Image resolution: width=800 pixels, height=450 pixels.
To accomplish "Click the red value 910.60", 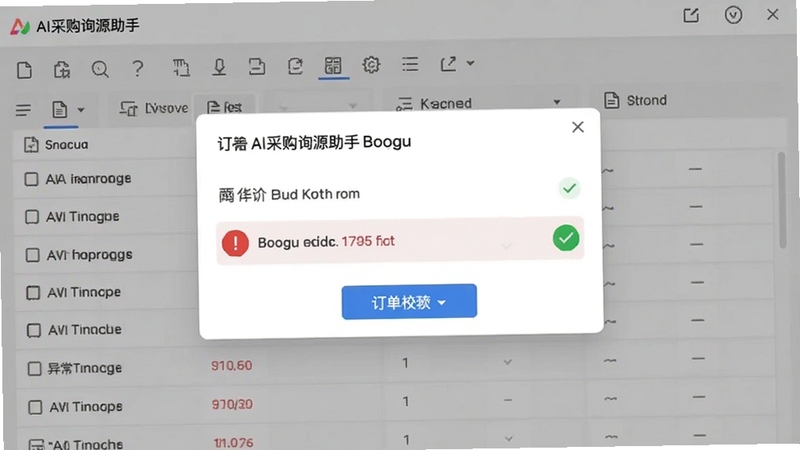I will click(232, 366).
